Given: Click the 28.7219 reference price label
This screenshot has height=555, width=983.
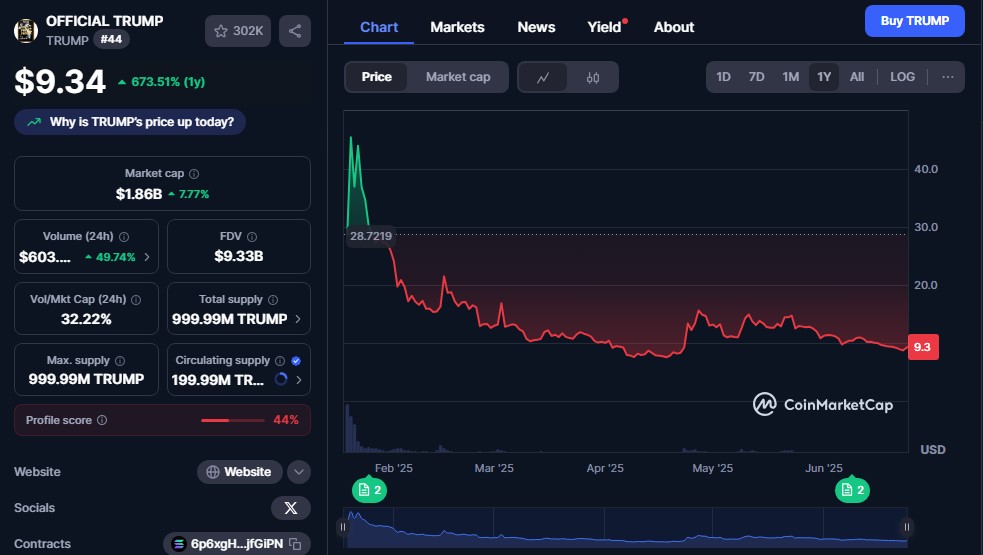Looking at the screenshot, I should 371,236.
